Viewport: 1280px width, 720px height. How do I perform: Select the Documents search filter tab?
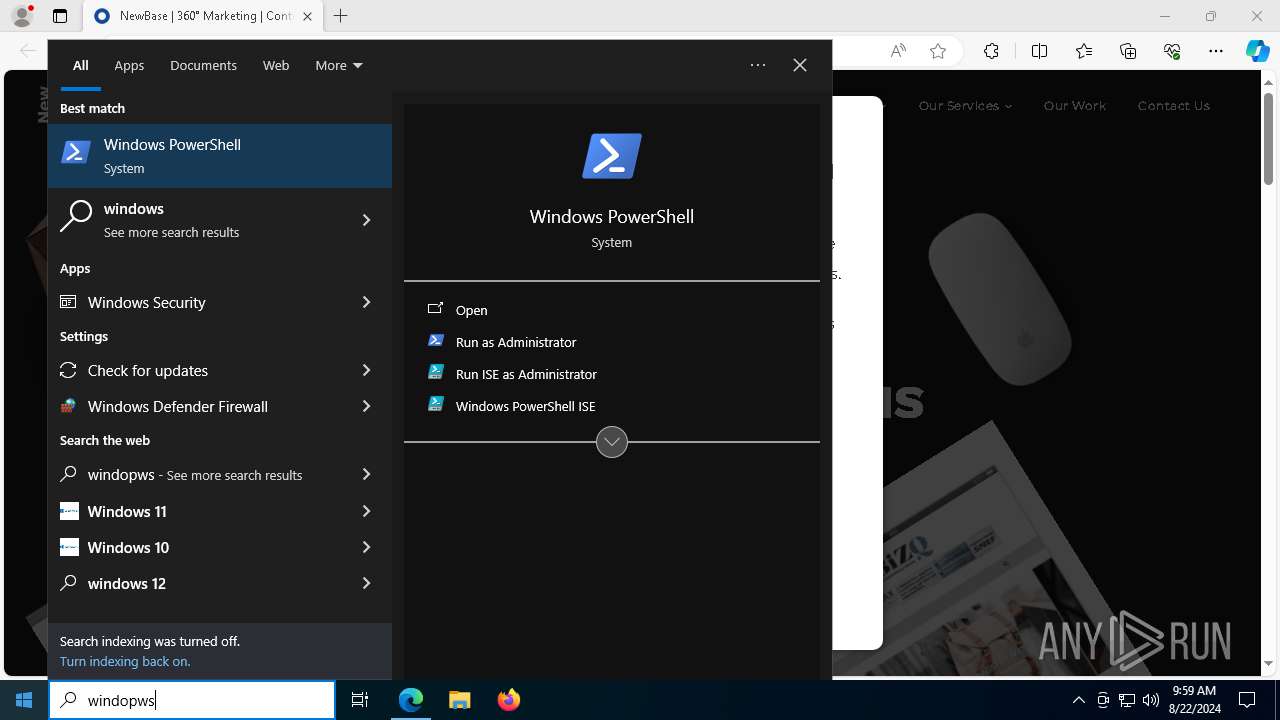click(x=203, y=65)
